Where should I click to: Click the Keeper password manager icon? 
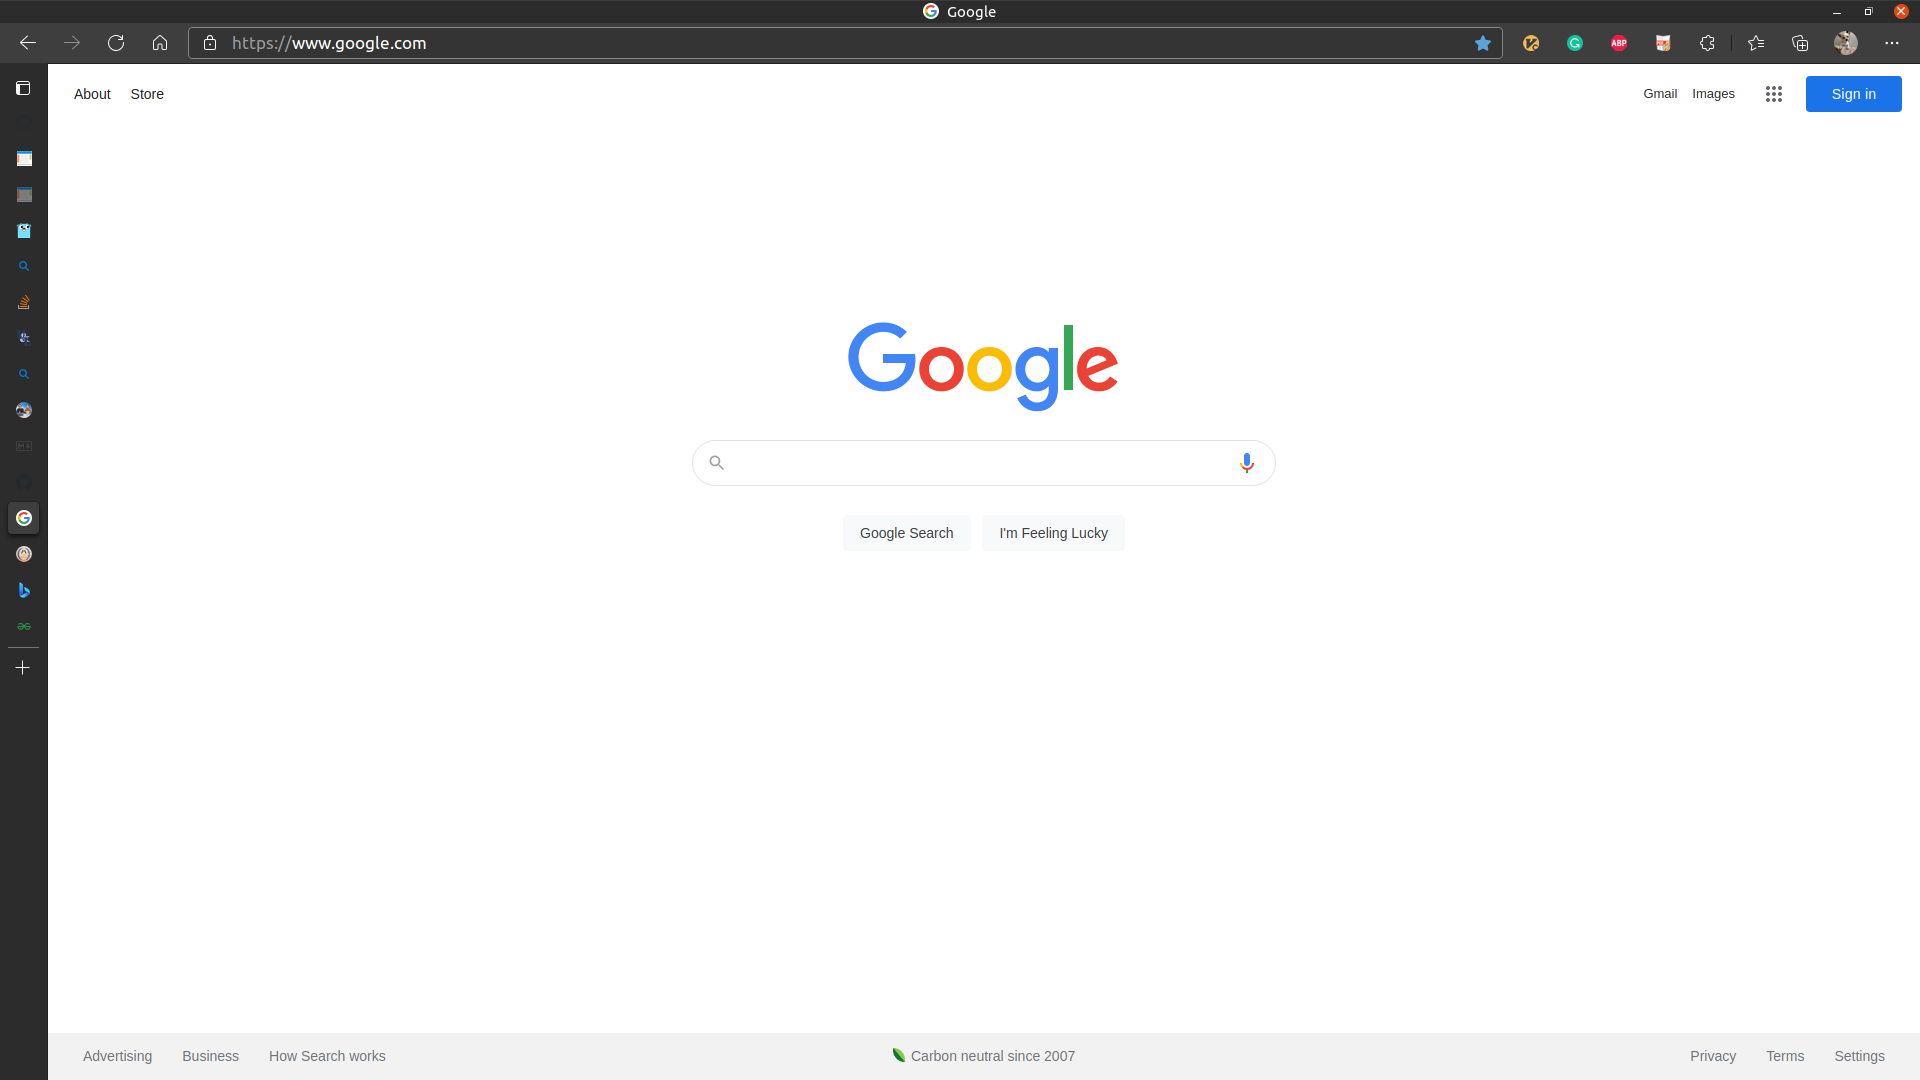1531,42
